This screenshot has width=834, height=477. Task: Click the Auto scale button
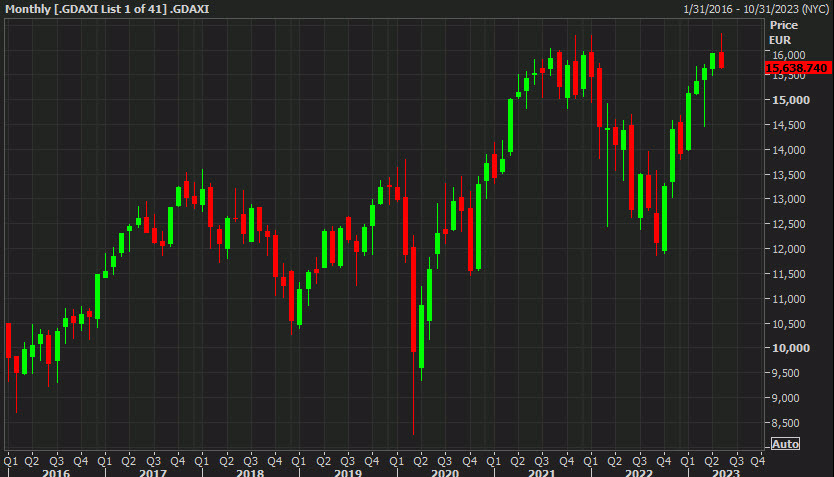coord(785,443)
